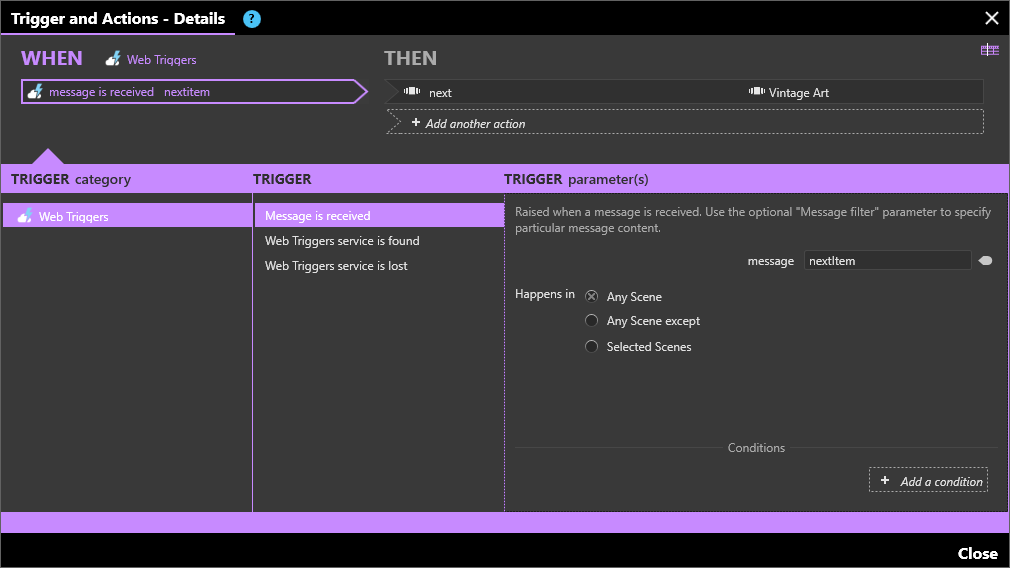Click into the message input field

click(886, 261)
